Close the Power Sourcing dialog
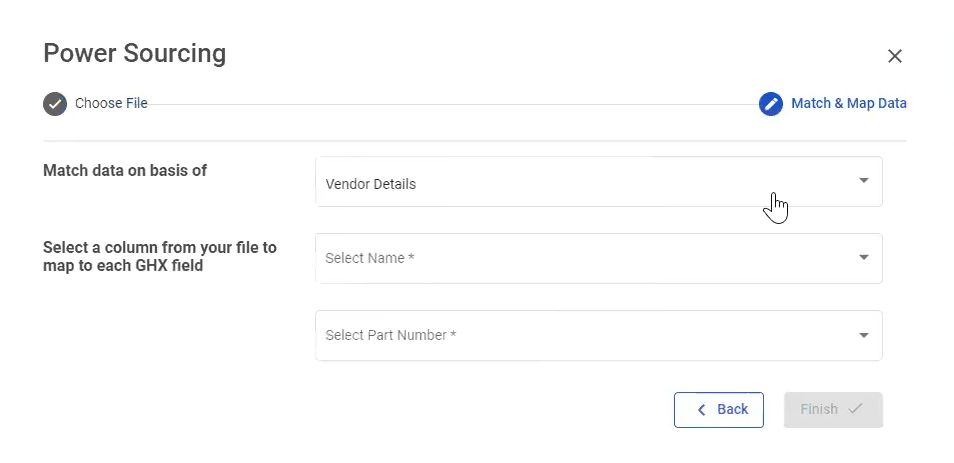Screen dimensions: 954x463 click(895, 56)
